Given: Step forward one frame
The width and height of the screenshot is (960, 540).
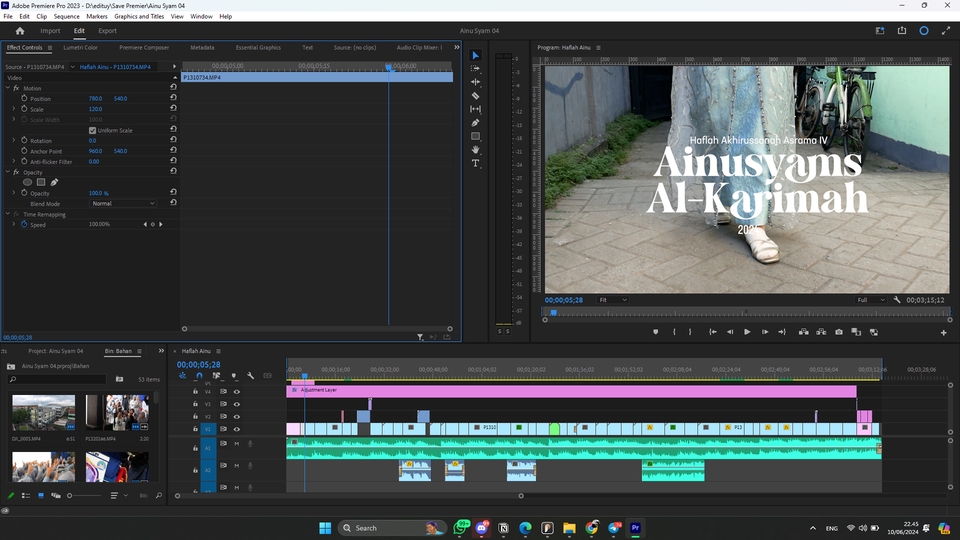Looking at the screenshot, I should (765, 332).
